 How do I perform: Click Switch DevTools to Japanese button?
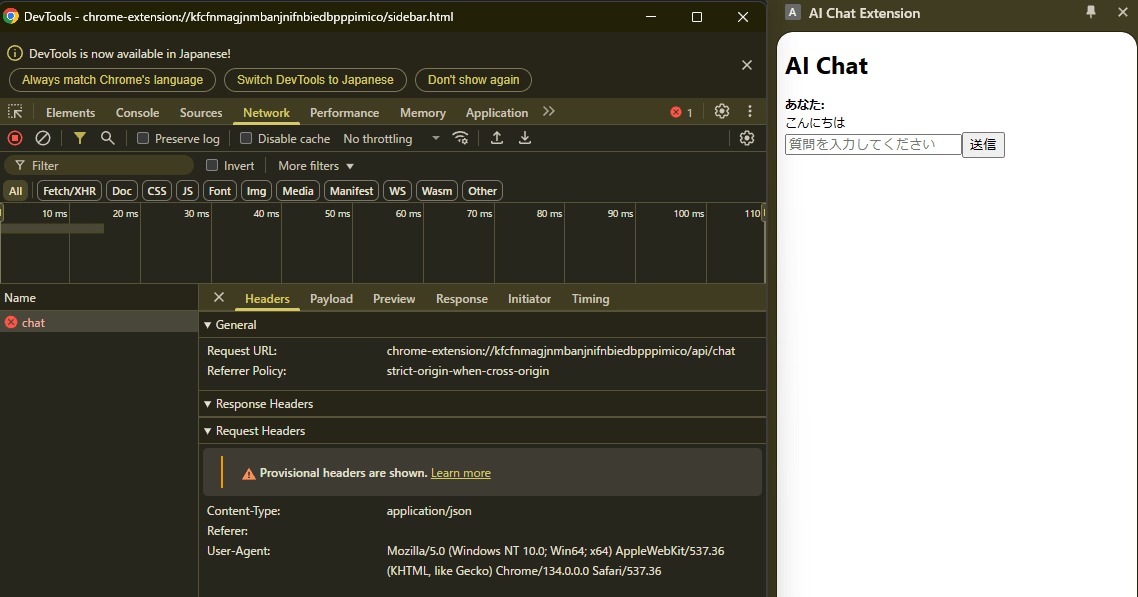pos(315,80)
